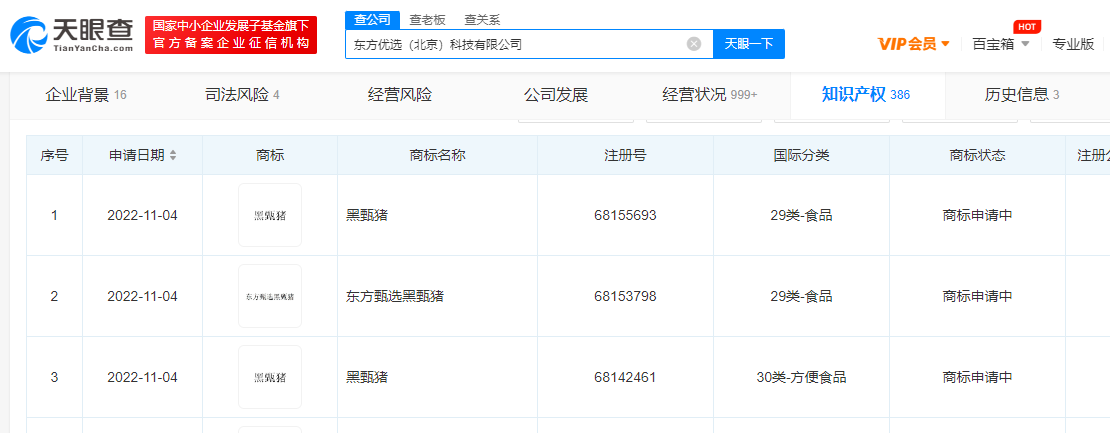Image resolution: width=1110 pixels, height=433 pixels.
Task: Click the 商标 column header
Action: pyautogui.click(x=270, y=156)
